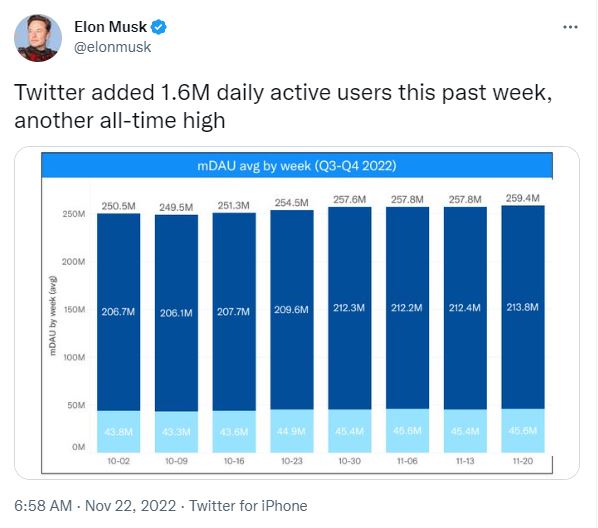Screen dimensions: 598x528
Task: Click the light blue 45.6M segment for 11-06
Action: pos(407,431)
